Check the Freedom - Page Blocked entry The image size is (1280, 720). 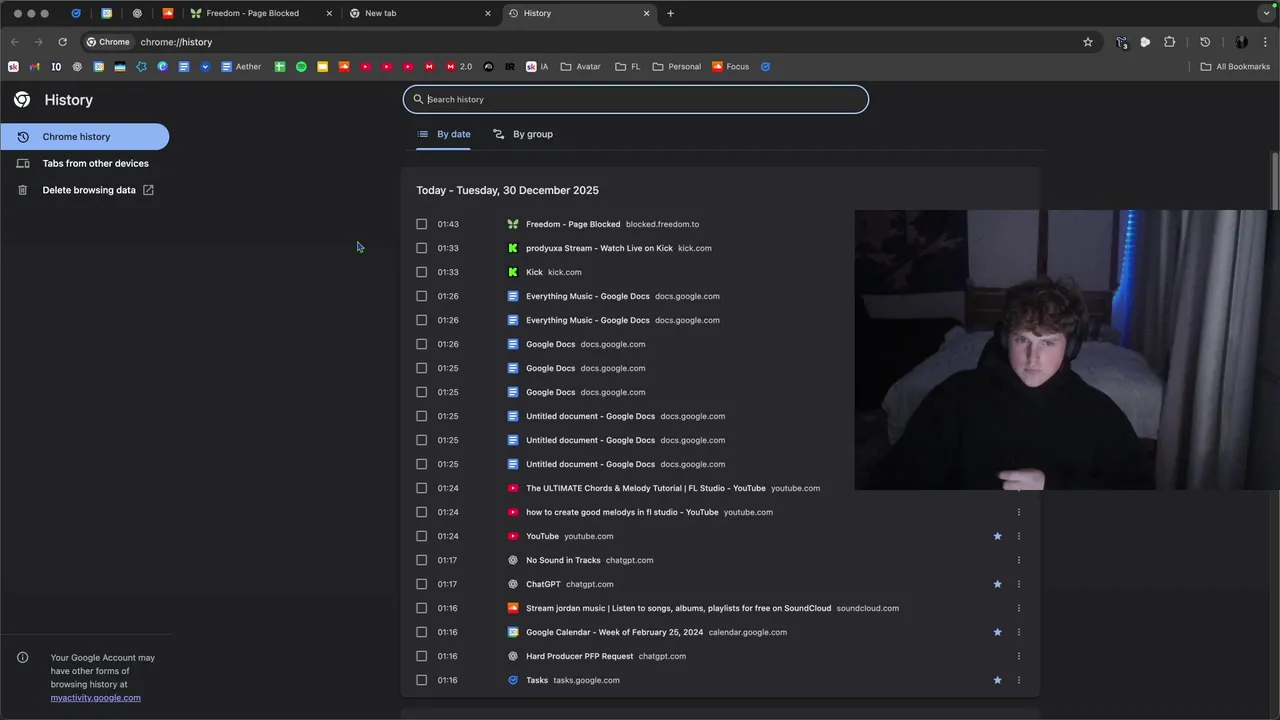[421, 224]
